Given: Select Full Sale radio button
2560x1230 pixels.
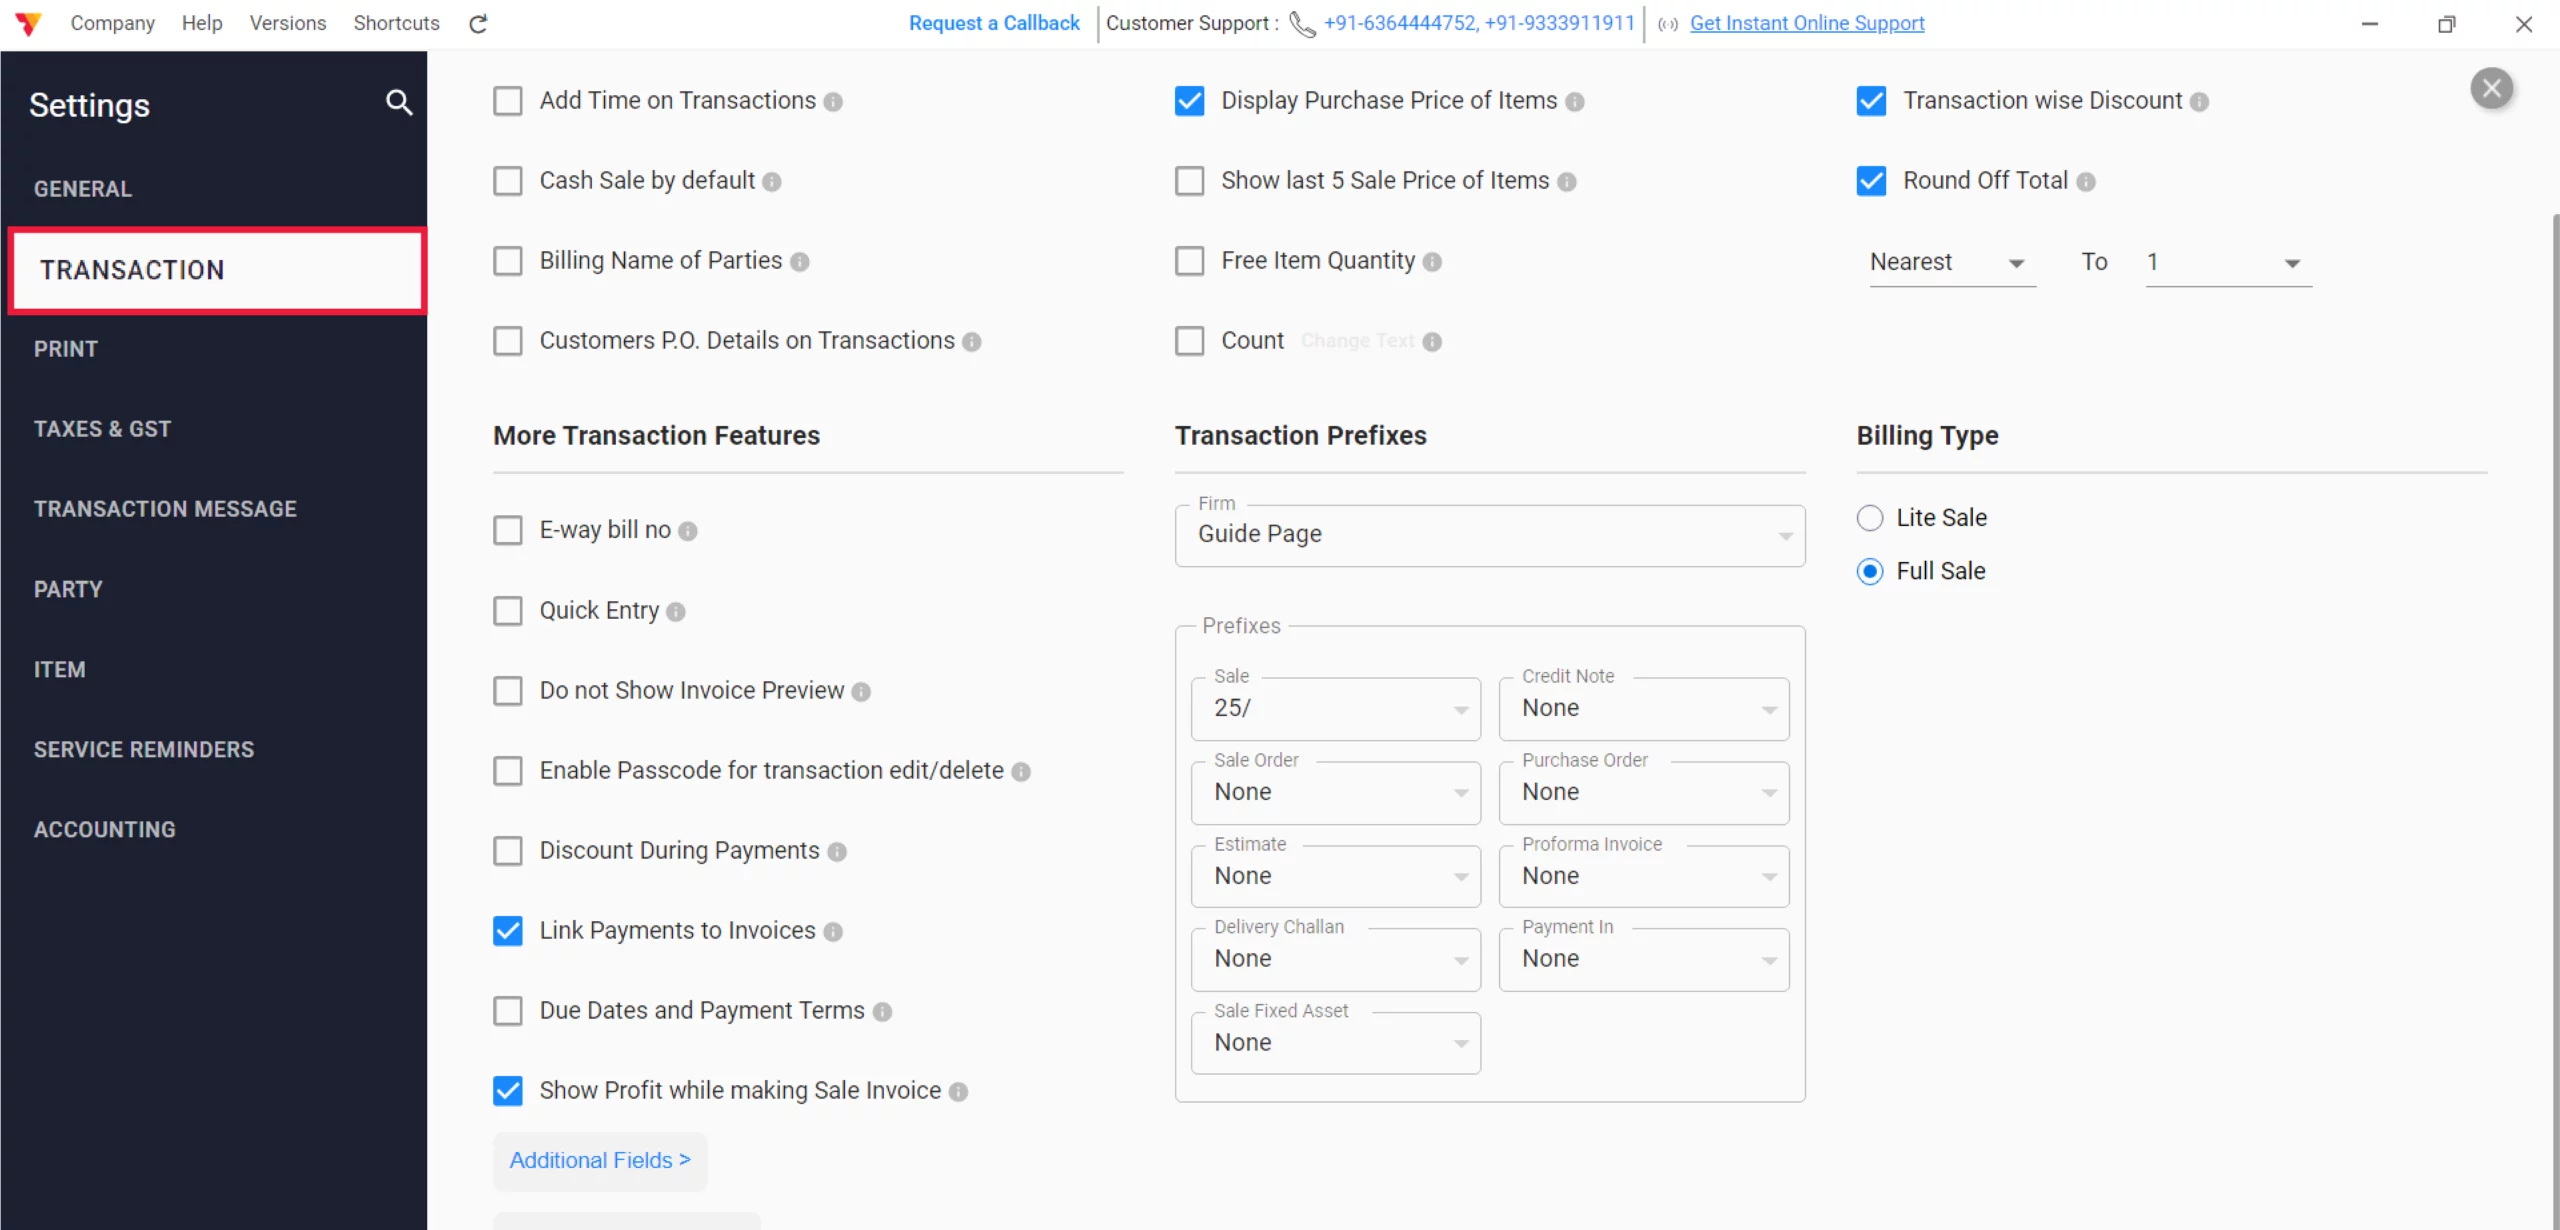Looking at the screenshot, I should tap(1870, 571).
